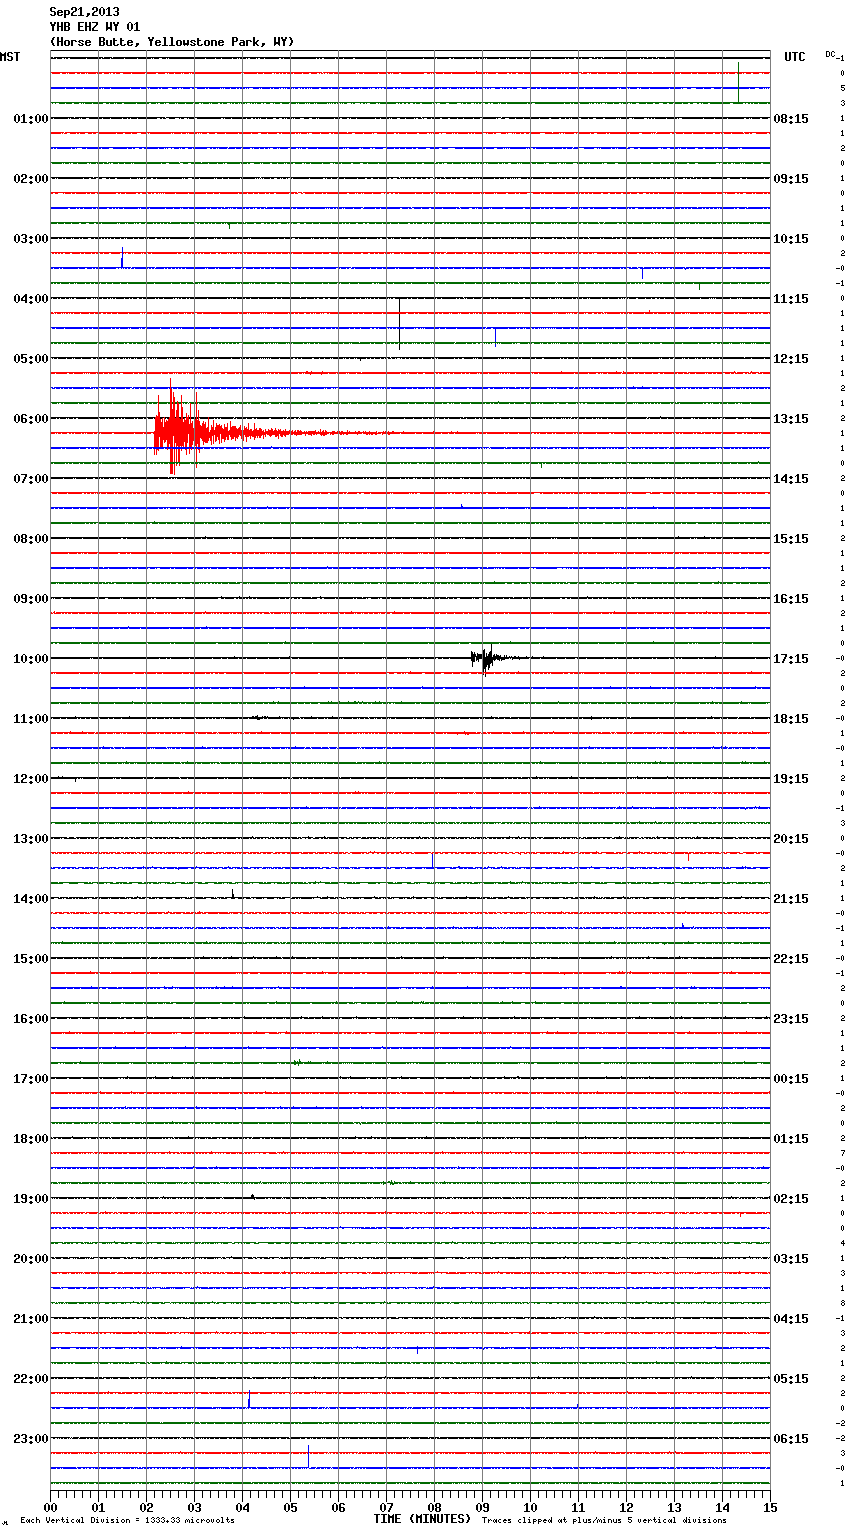Viewport: 850px width, 1534px height.
Task: Click the UTC time label "08:15"
Action: (791, 119)
